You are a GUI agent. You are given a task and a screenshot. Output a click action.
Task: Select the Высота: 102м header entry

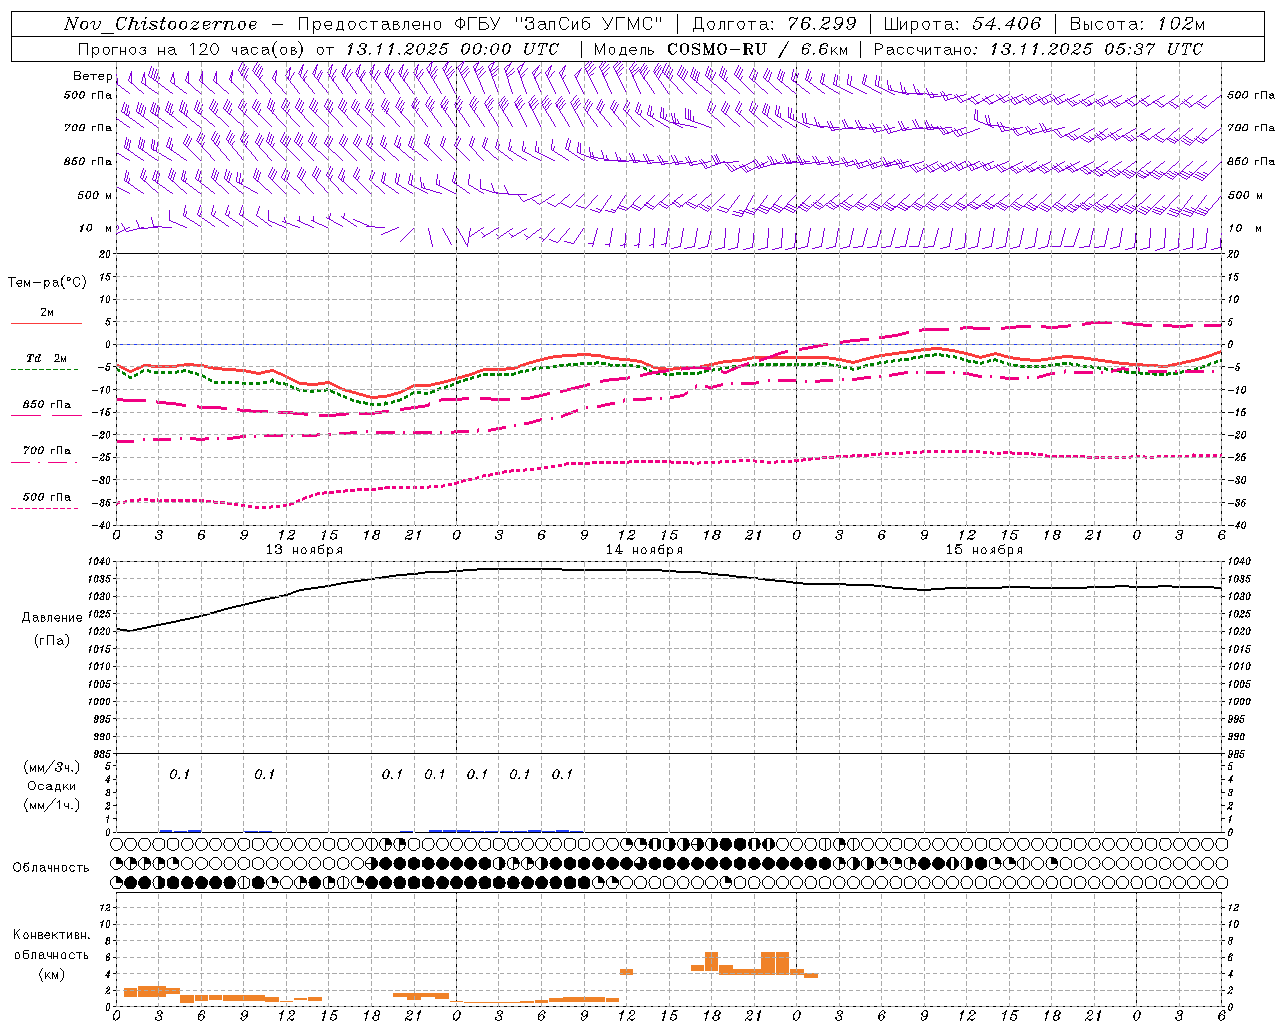click(x=1137, y=24)
